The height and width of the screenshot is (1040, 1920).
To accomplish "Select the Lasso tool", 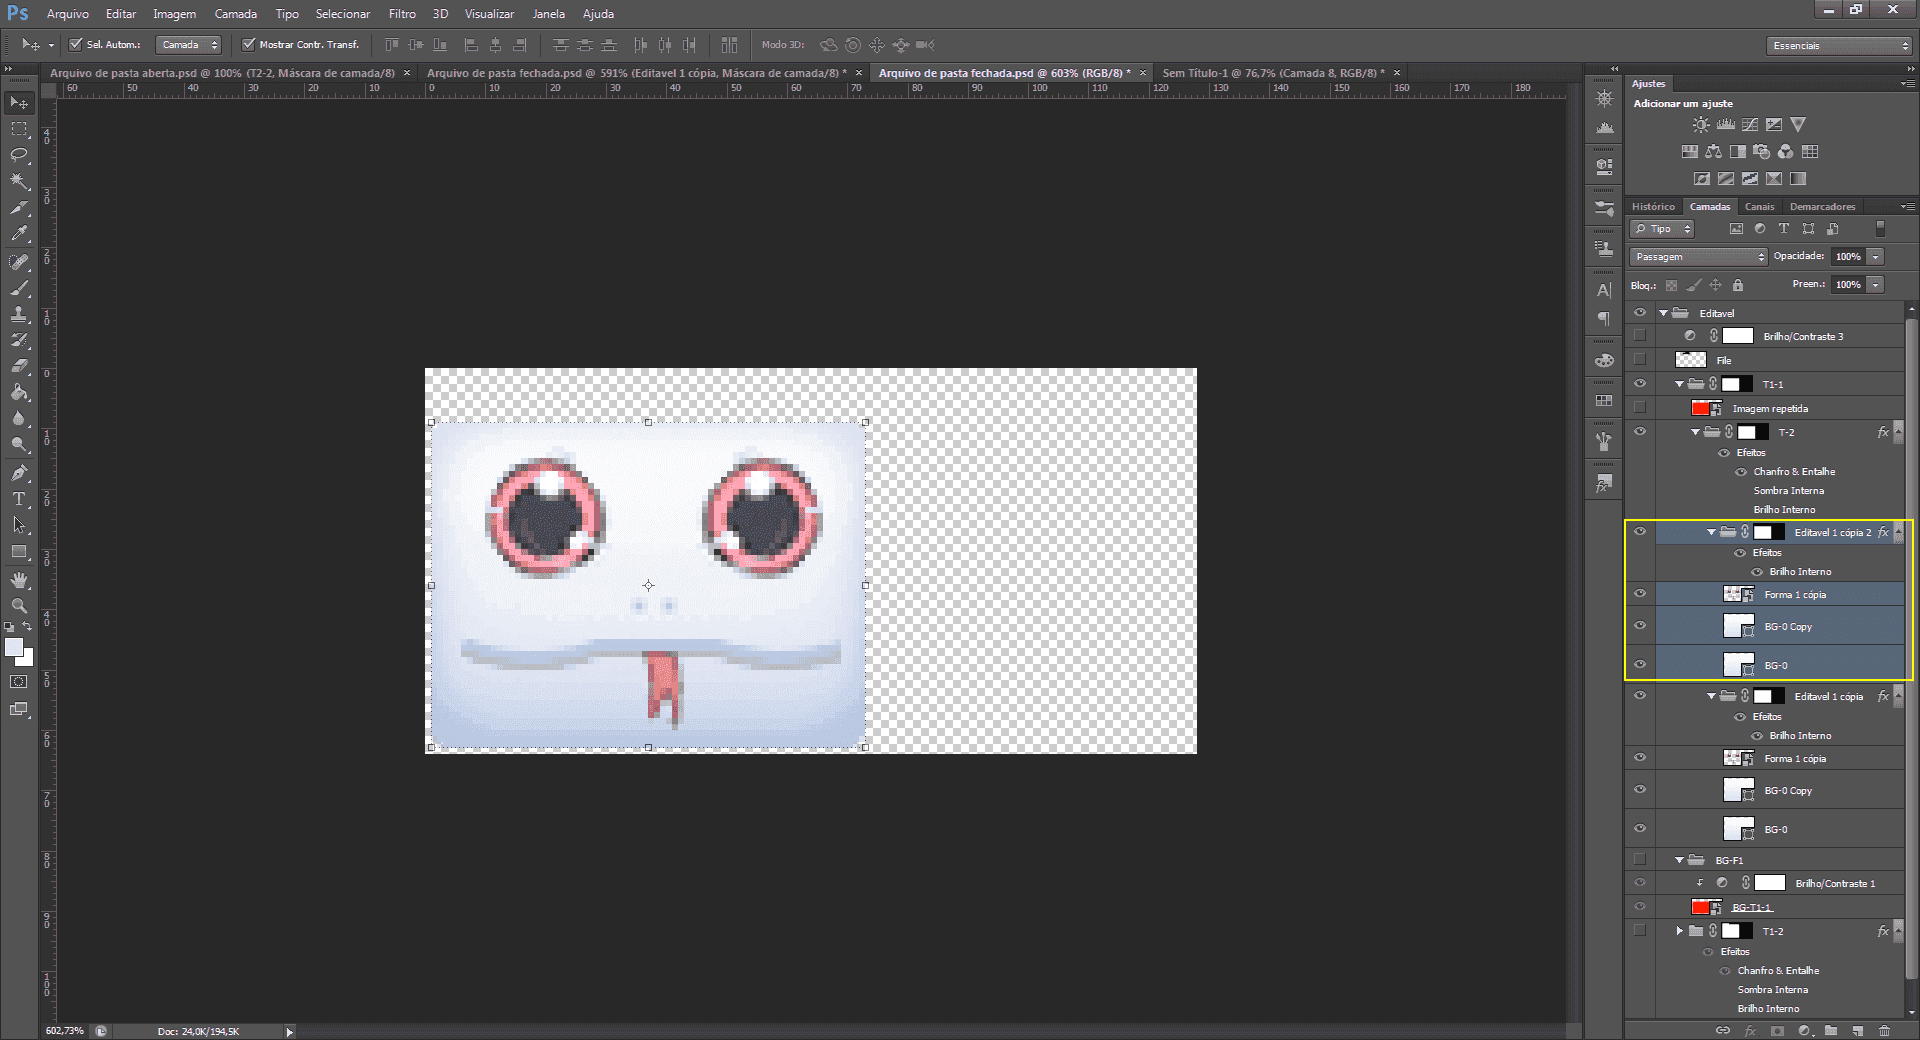I will [x=19, y=155].
